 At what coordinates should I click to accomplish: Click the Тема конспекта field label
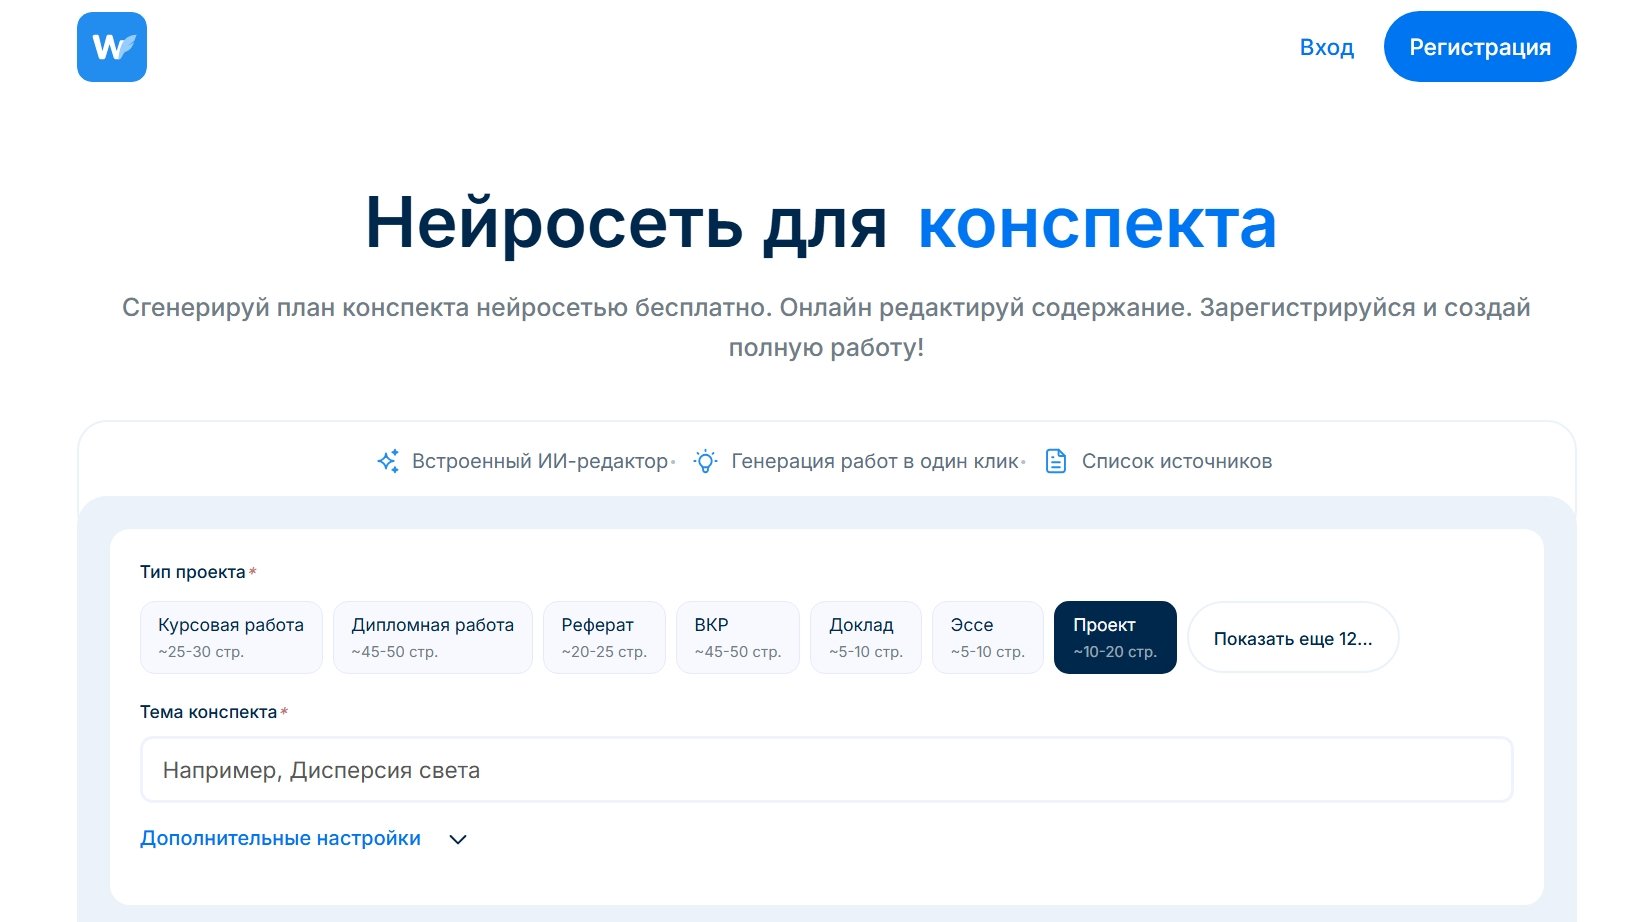[208, 712]
